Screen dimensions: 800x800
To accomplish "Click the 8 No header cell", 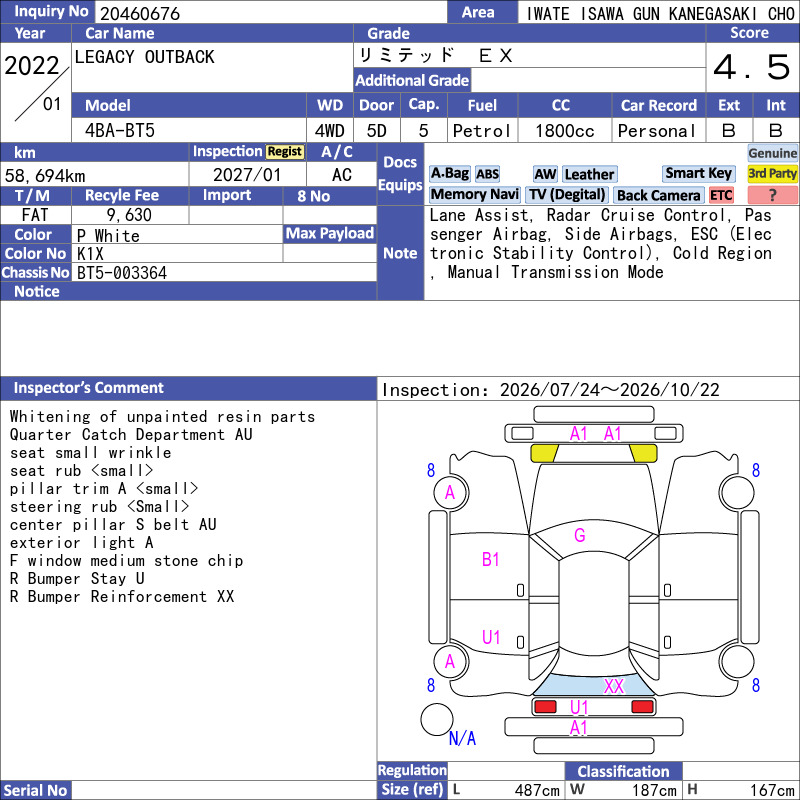I will tap(330, 196).
